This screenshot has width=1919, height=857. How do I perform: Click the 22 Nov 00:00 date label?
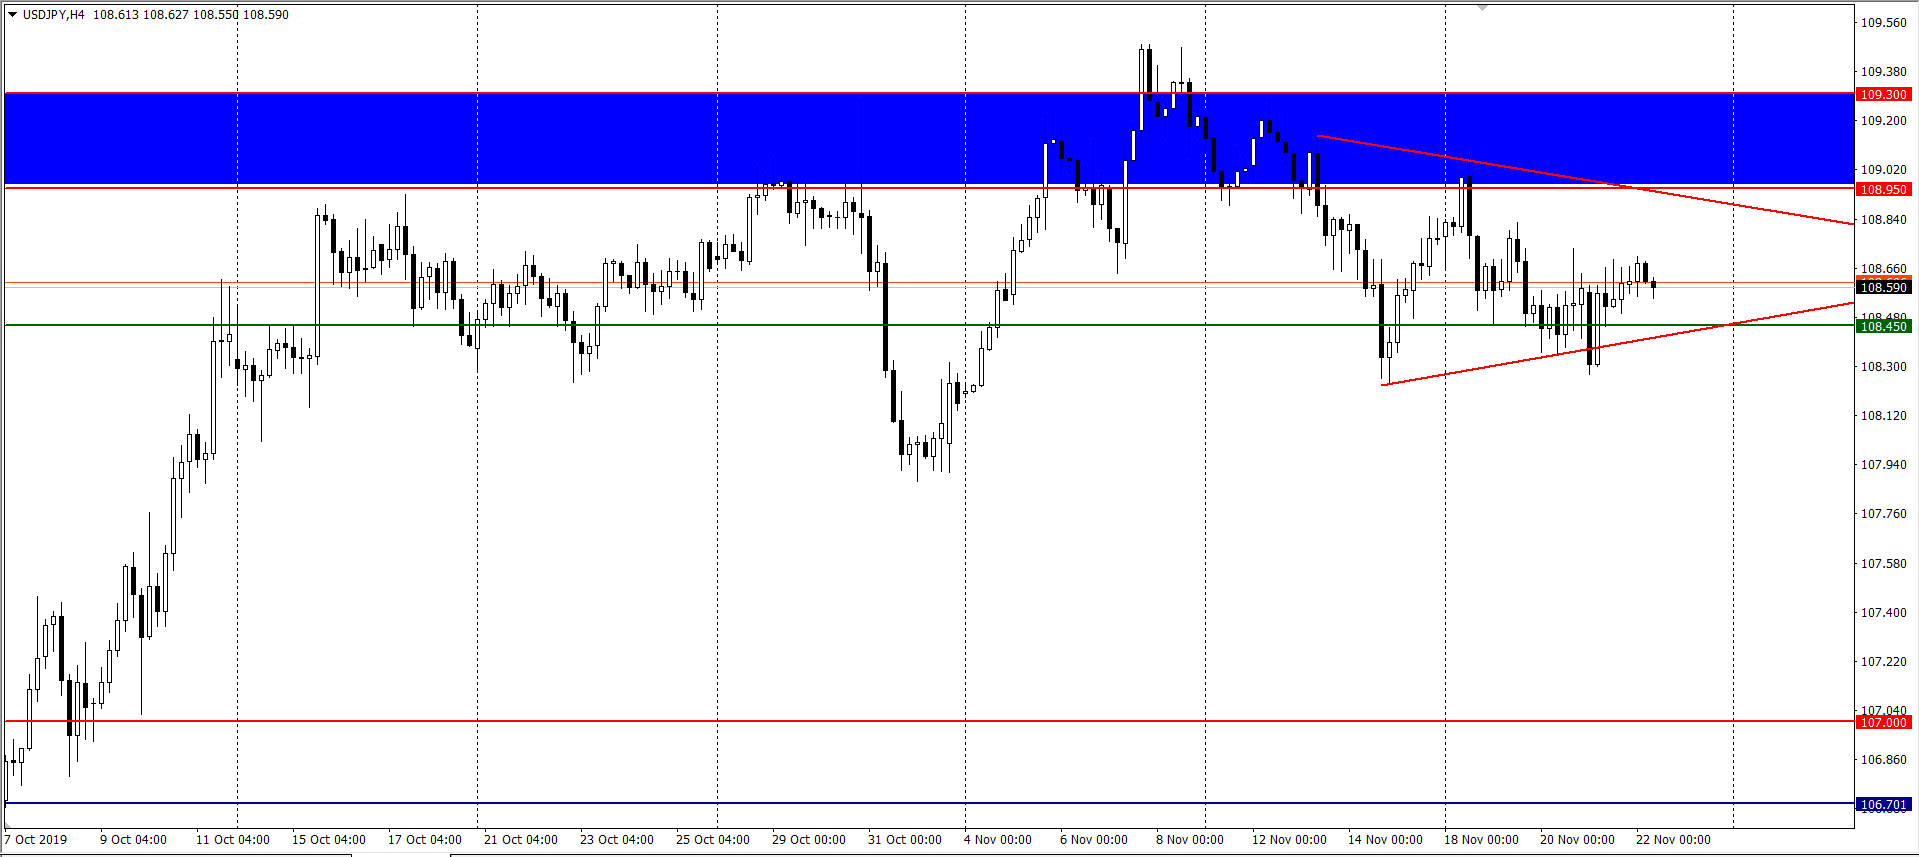[1673, 840]
